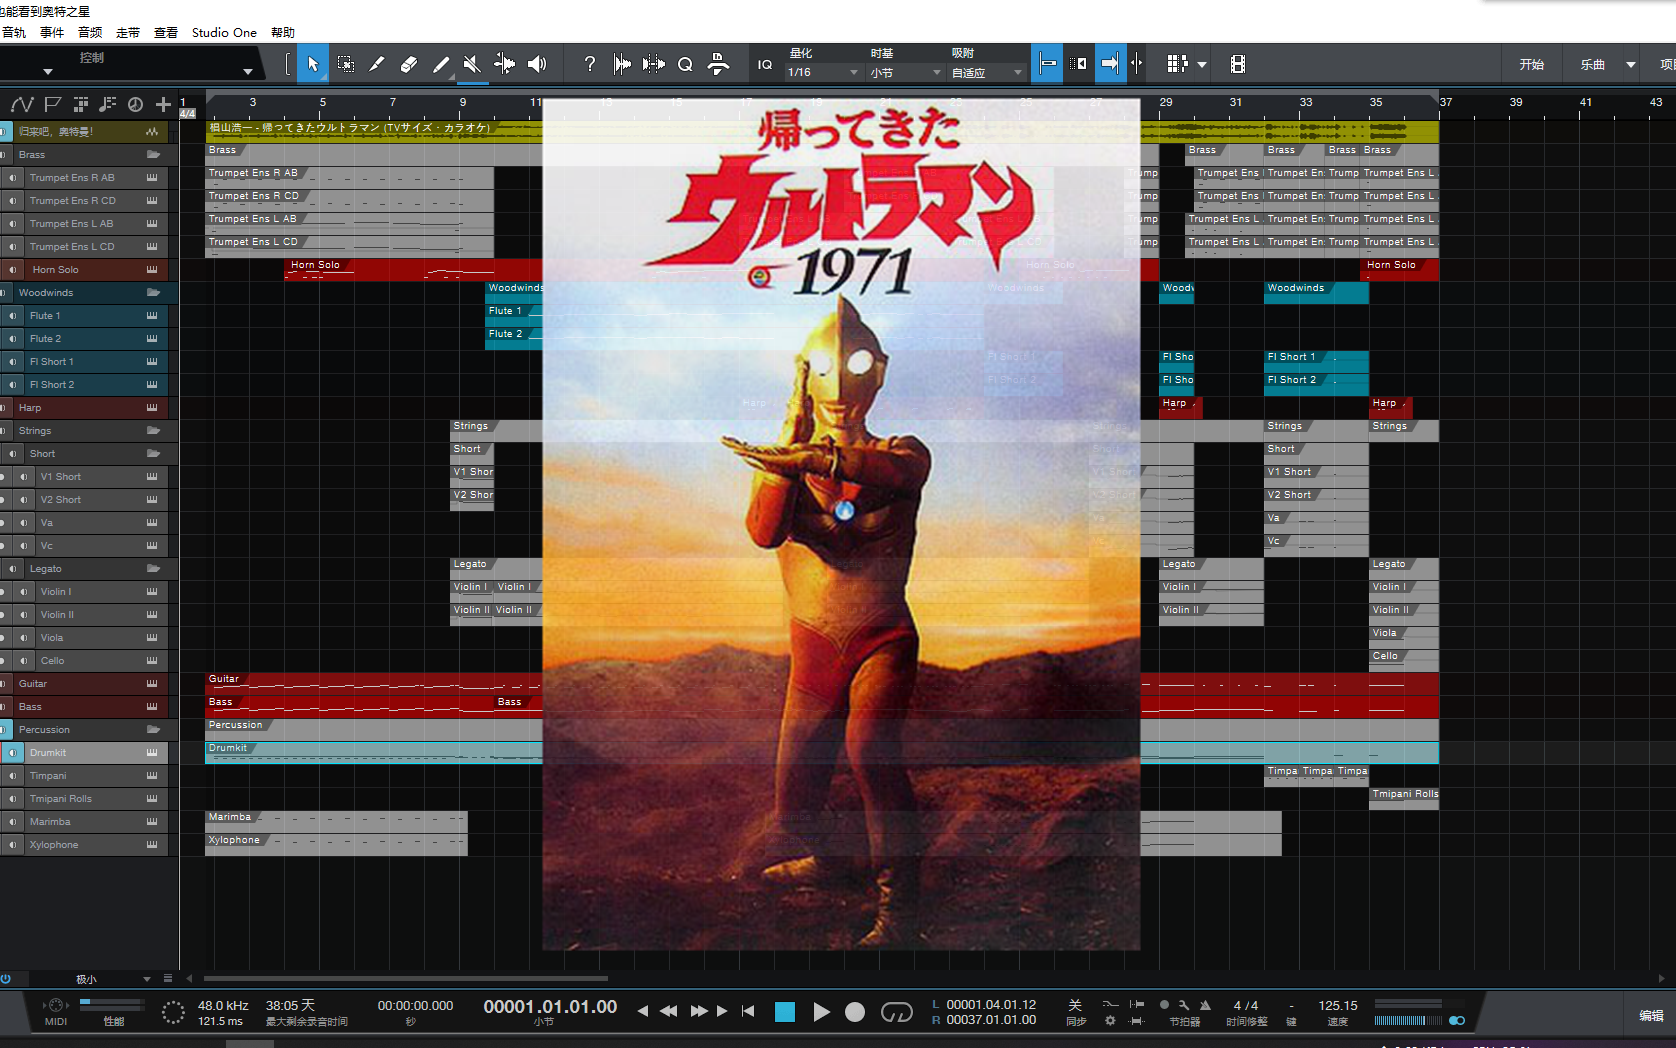Open the help question mark
Screen dimensions: 1676x1048
(590, 64)
